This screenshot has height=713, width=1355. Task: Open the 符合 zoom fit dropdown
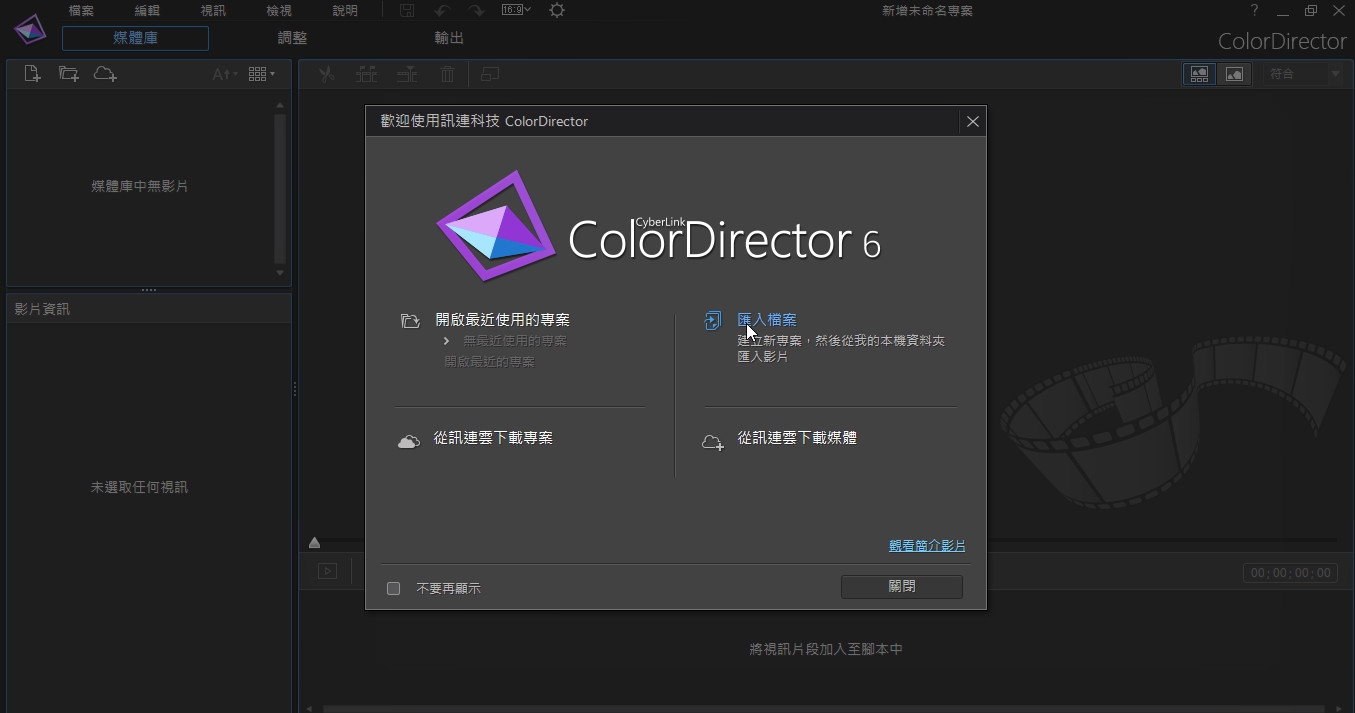point(1305,74)
